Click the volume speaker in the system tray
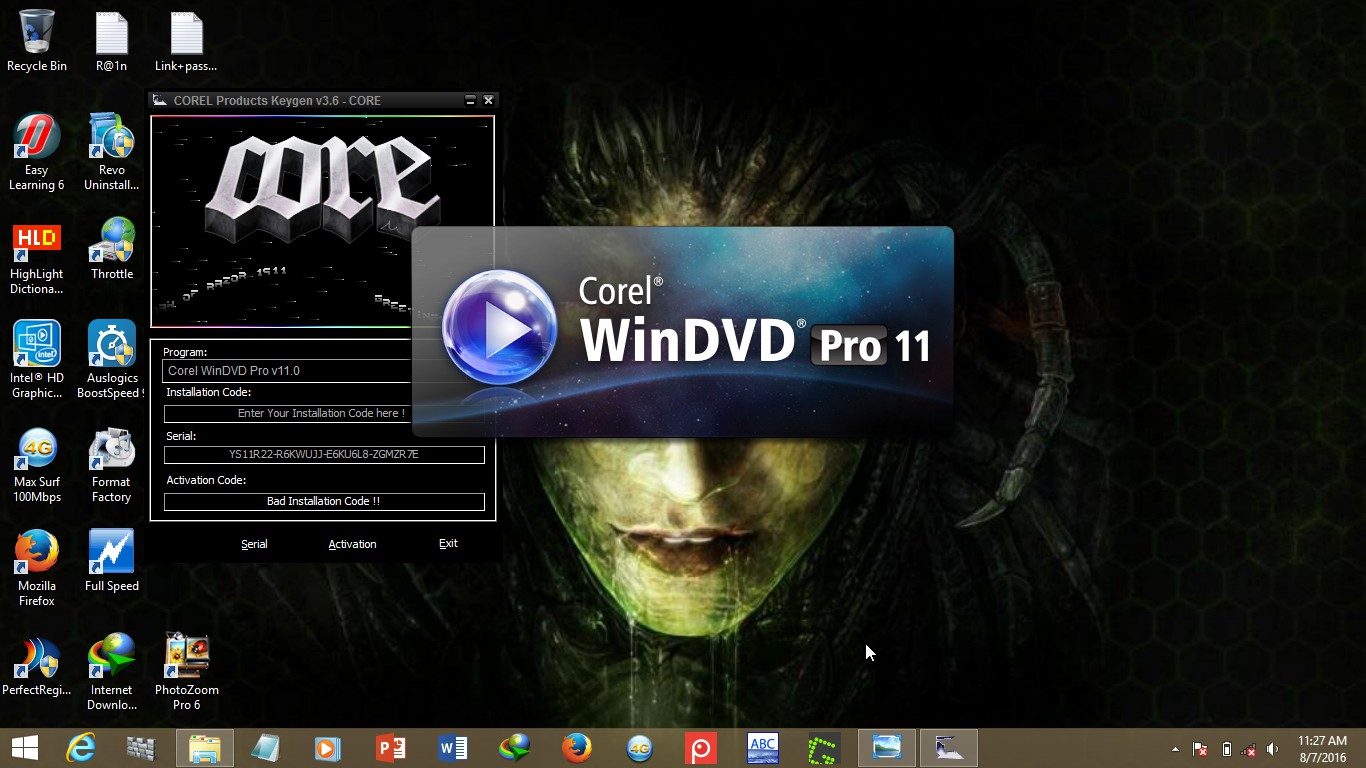Viewport: 1366px width, 768px height. 1271,747
